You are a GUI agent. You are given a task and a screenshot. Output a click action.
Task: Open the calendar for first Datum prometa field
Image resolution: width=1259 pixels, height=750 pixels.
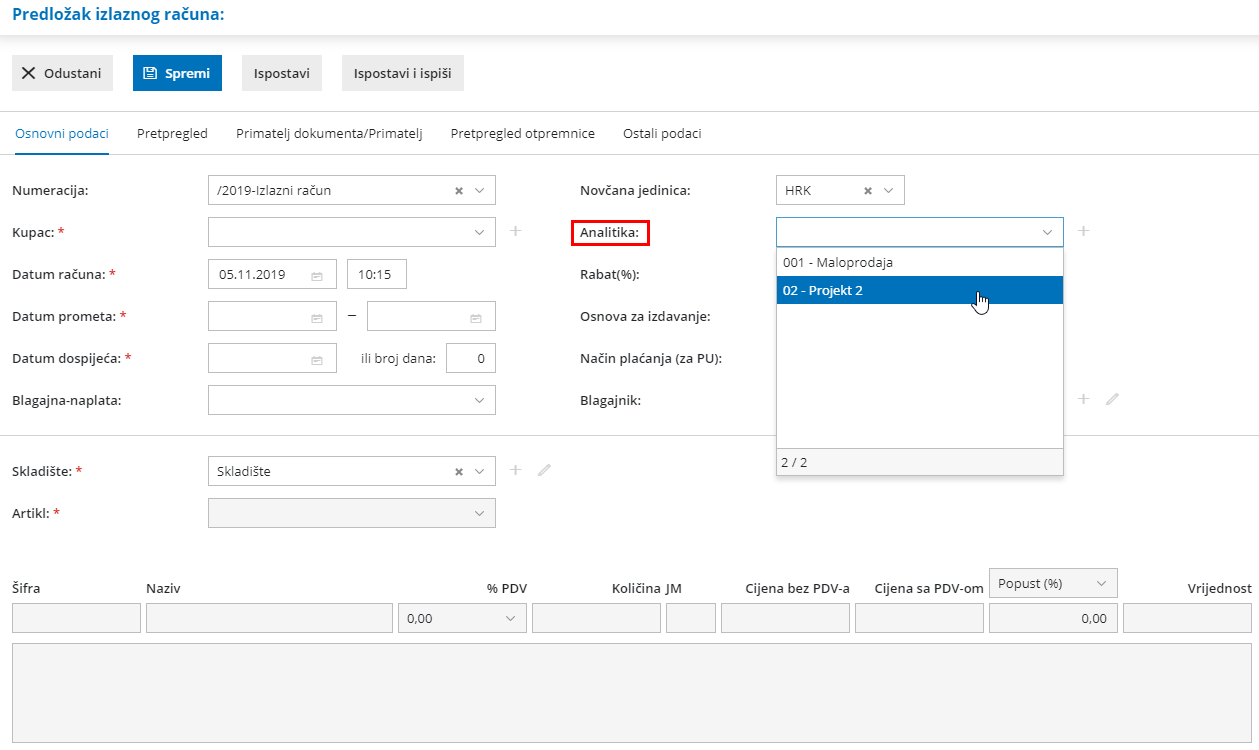[317, 317]
